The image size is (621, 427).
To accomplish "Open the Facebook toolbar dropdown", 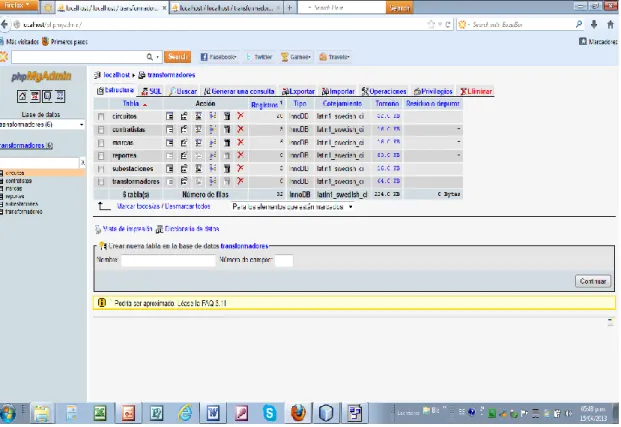I will [218, 57].
